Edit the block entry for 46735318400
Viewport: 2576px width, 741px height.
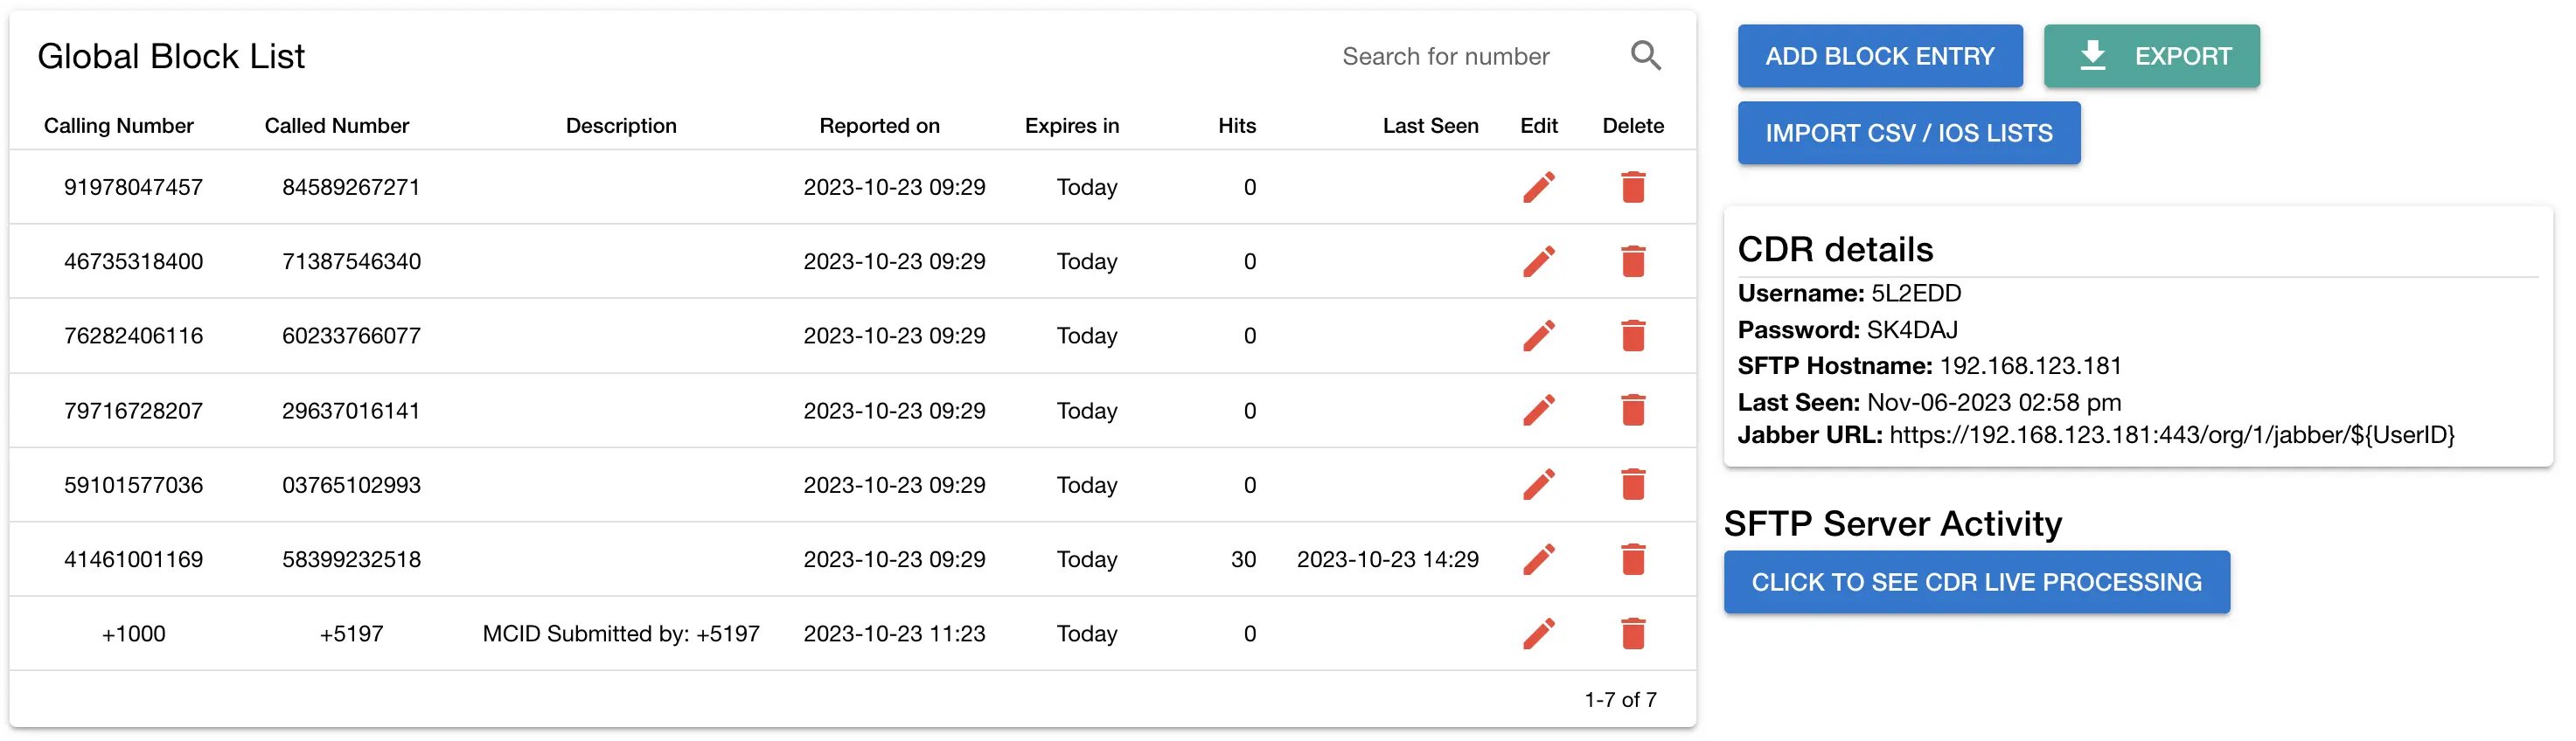coord(1538,261)
